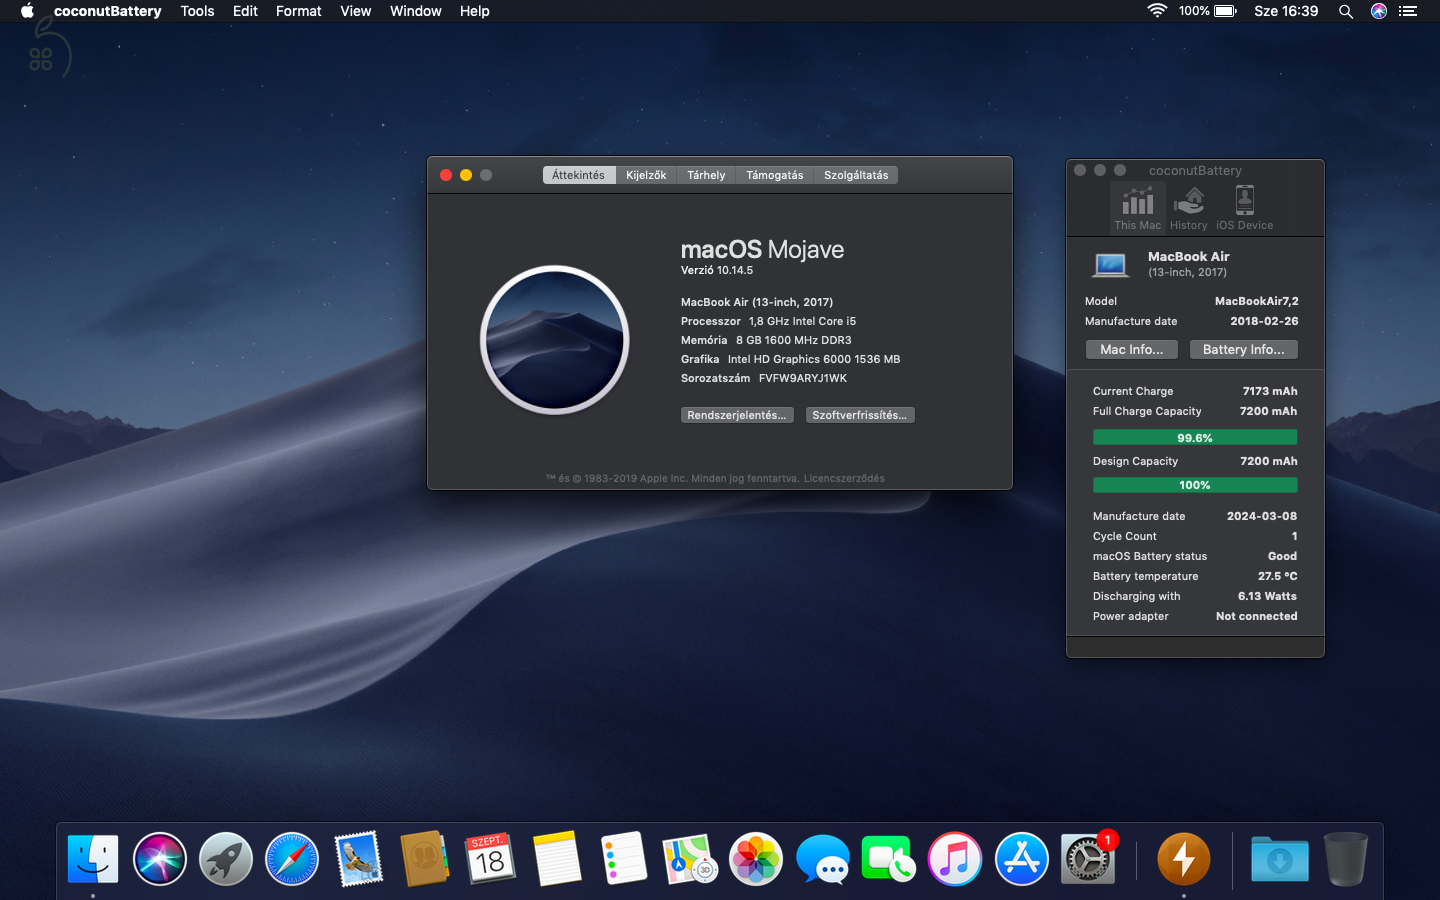Screen dimensions: 1440x900
Task: Open Reminders app in the Dock
Action: coord(624,859)
